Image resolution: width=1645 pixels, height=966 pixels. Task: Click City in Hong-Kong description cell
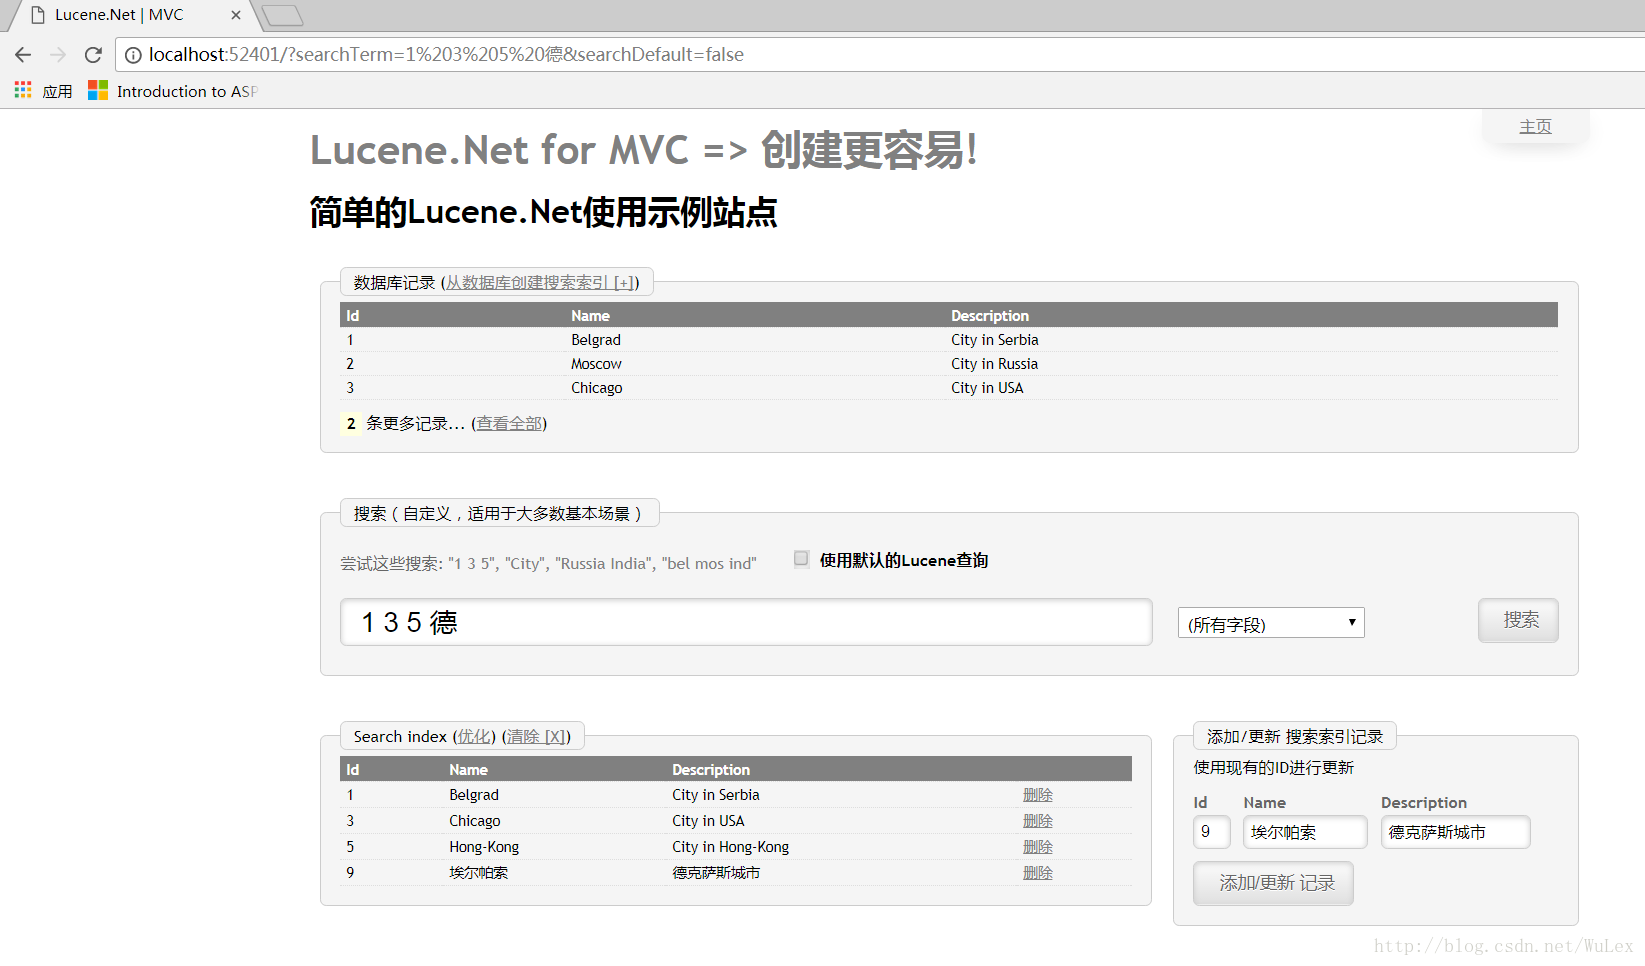click(730, 847)
